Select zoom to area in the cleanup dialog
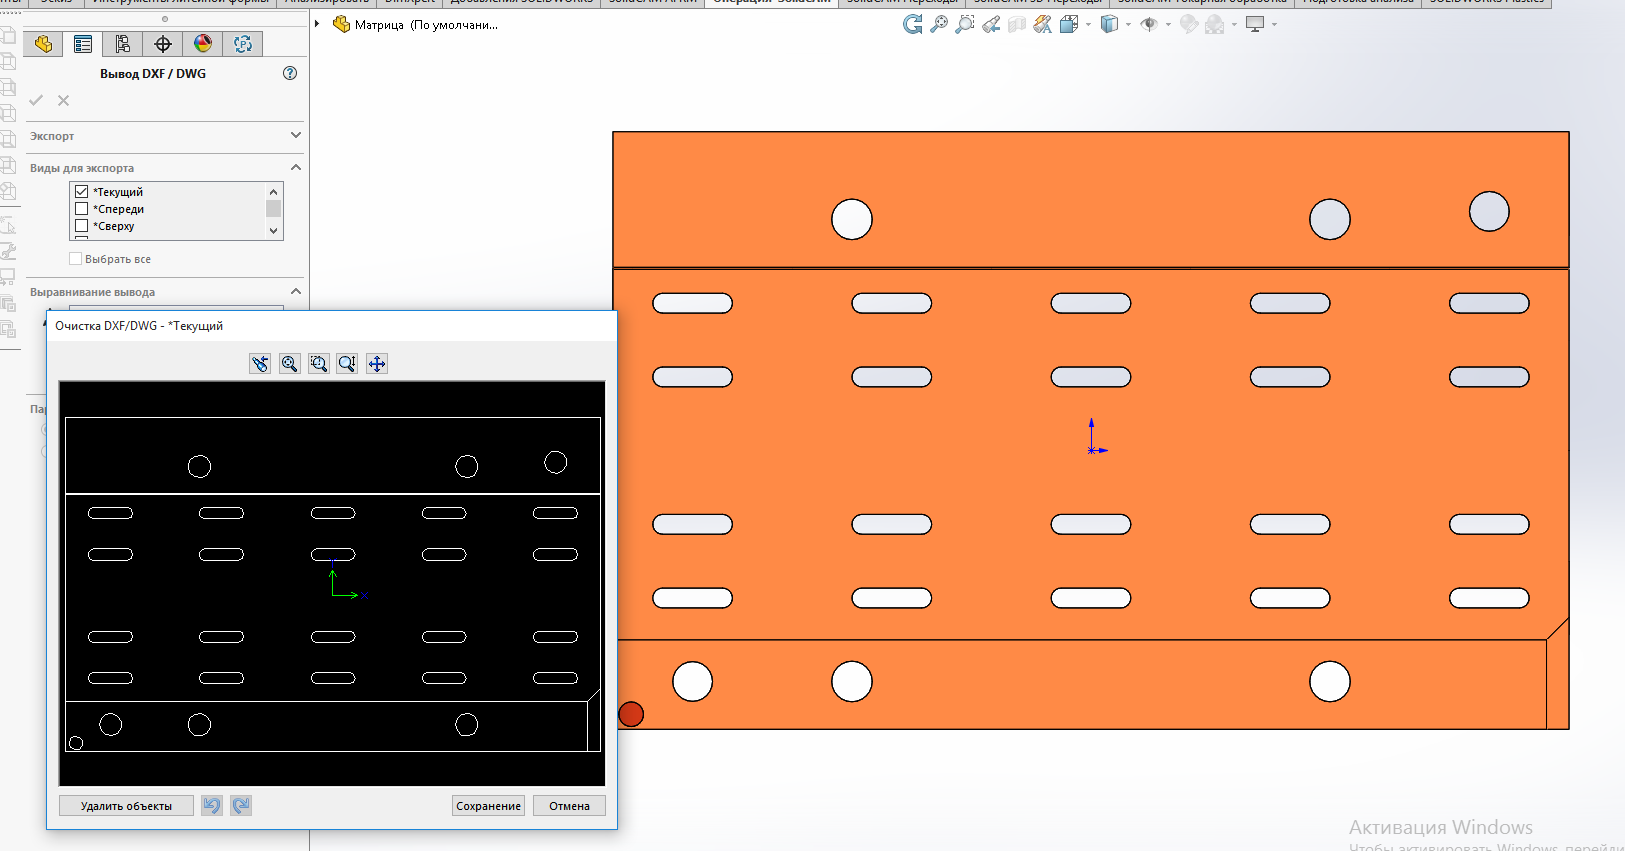The height and width of the screenshot is (851, 1625). point(318,364)
